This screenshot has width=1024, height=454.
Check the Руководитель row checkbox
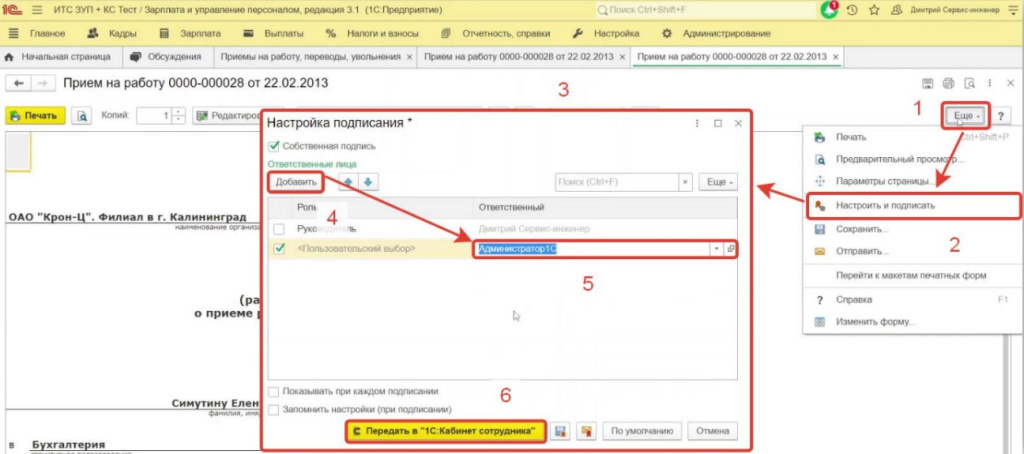tap(279, 229)
